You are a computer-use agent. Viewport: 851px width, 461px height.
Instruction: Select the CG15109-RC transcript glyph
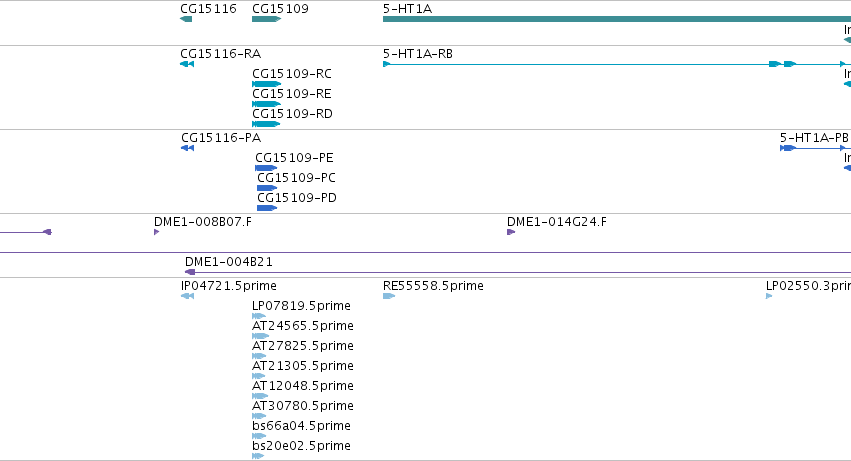tap(266, 84)
